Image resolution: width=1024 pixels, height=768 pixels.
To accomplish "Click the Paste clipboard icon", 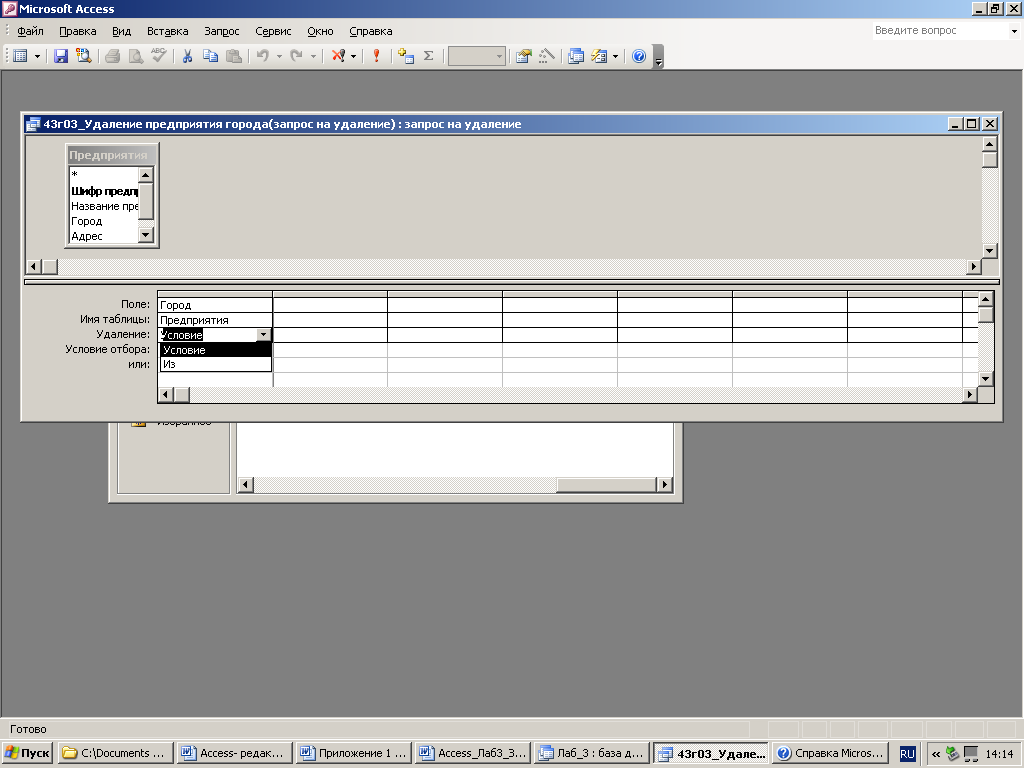I will (x=234, y=56).
